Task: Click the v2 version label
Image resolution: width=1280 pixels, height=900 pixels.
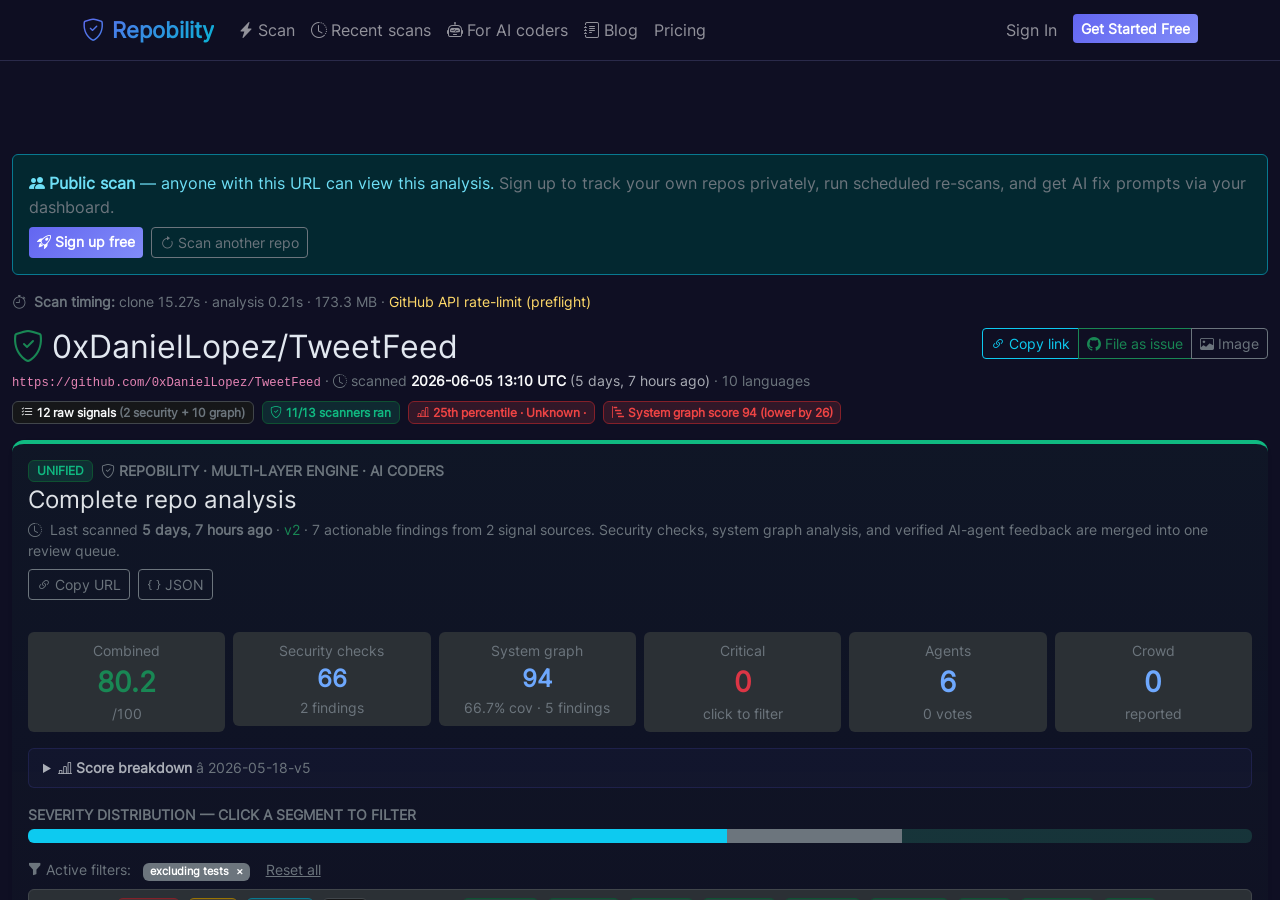Action: pyautogui.click(x=292, y=530)
